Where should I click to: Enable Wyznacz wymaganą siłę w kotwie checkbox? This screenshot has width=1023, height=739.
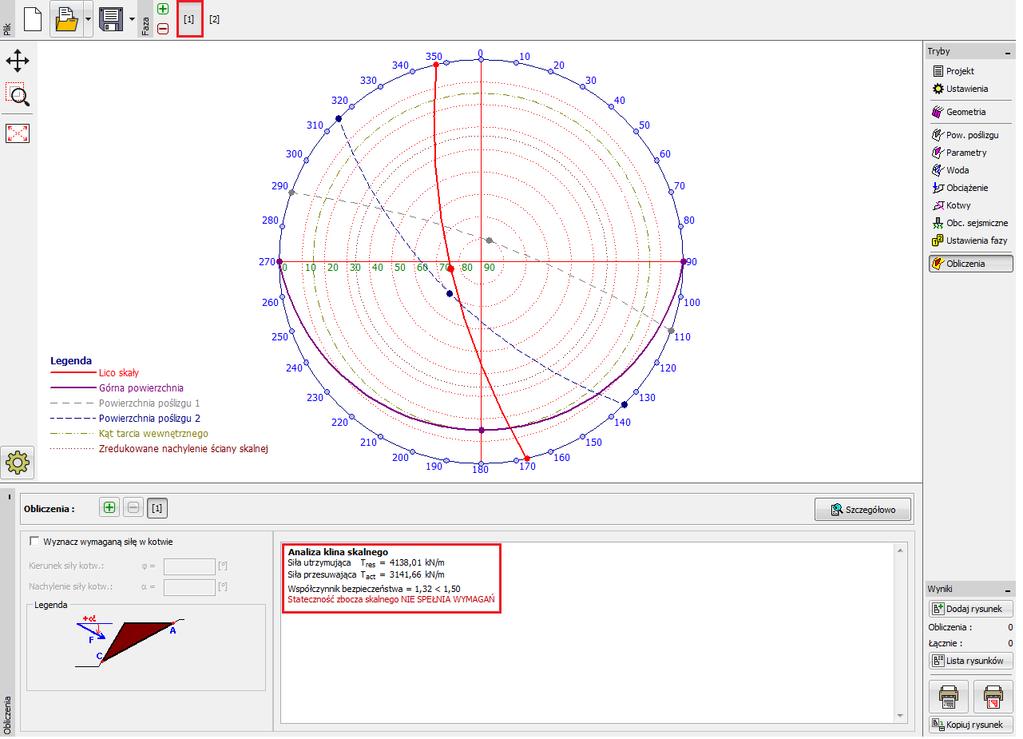pos(35,541)
